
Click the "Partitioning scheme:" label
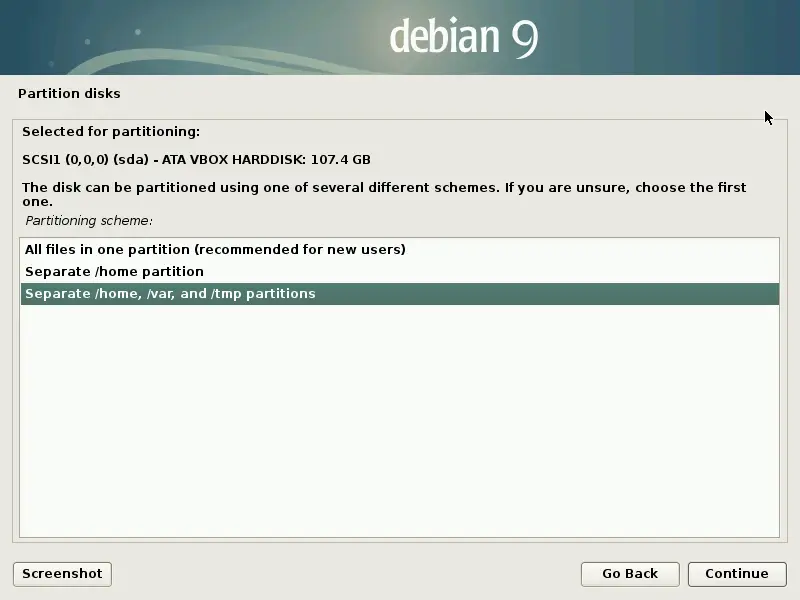coord(89,221)
